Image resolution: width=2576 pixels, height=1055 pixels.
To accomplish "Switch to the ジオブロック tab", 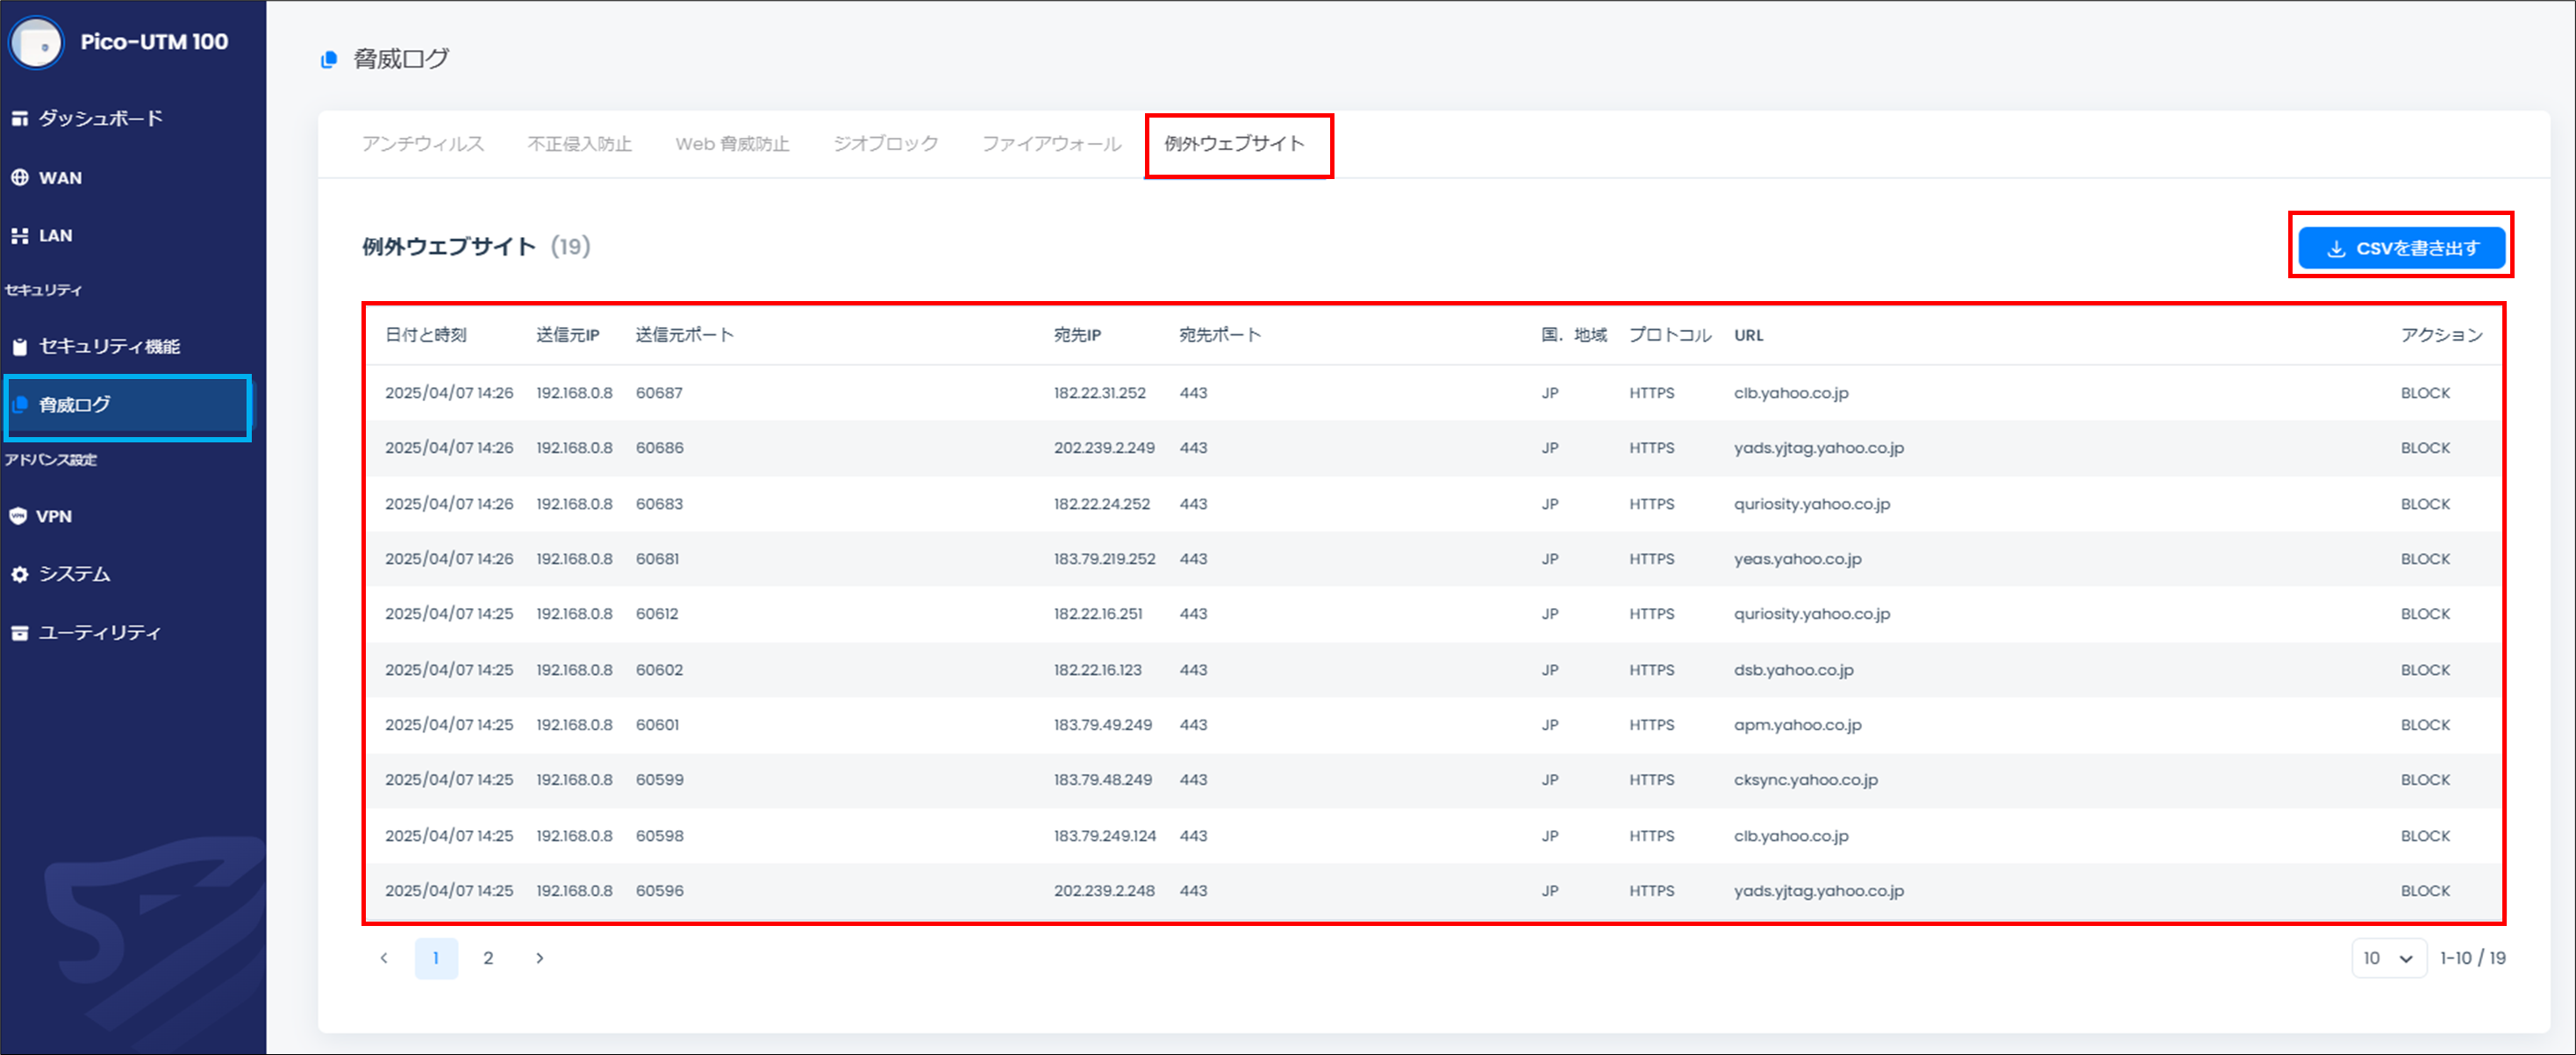I will pyautogui.click(x=886, y=144).
